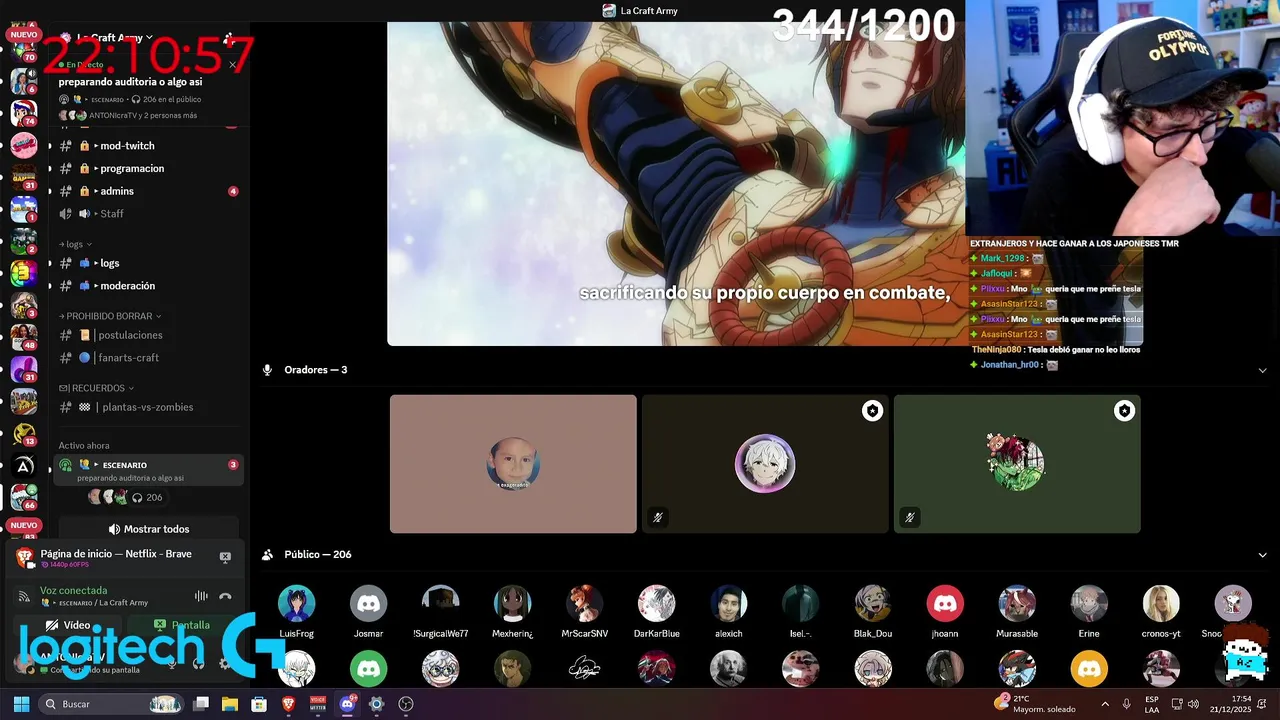Disconnect from voice with hang-up icon

pyautogui.click(x=225, y=596)
